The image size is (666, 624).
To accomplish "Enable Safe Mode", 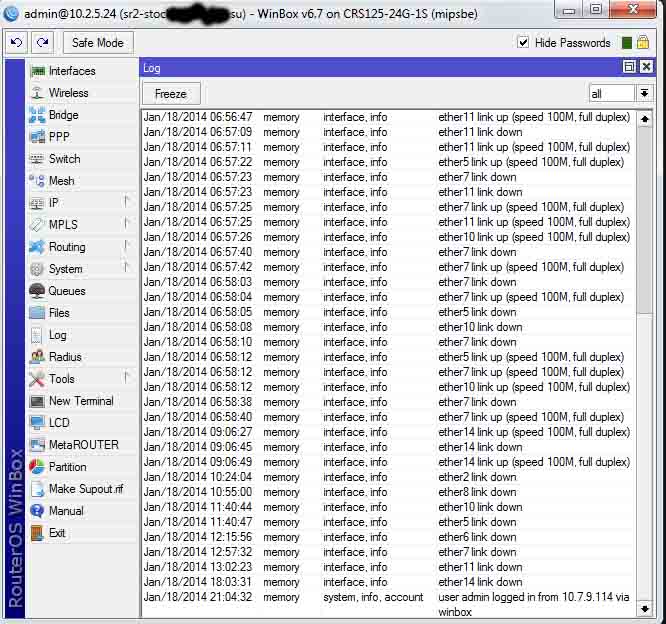I will (98, 43).
